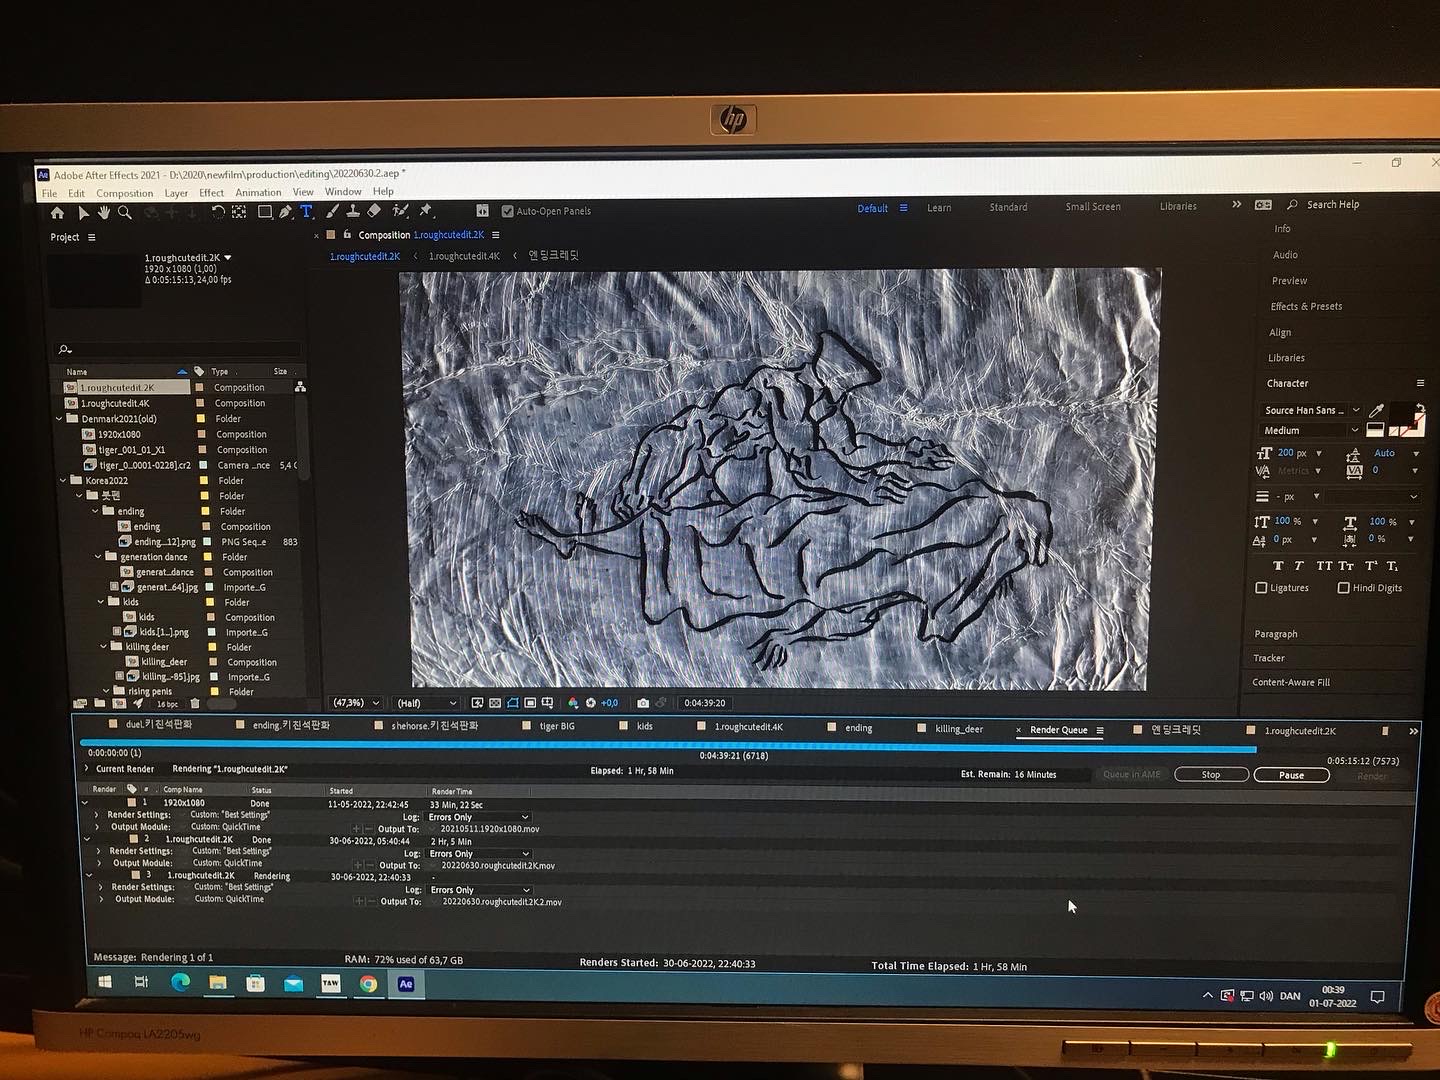Open the Source Han Sans font dropdown

tap(1311, 410)
